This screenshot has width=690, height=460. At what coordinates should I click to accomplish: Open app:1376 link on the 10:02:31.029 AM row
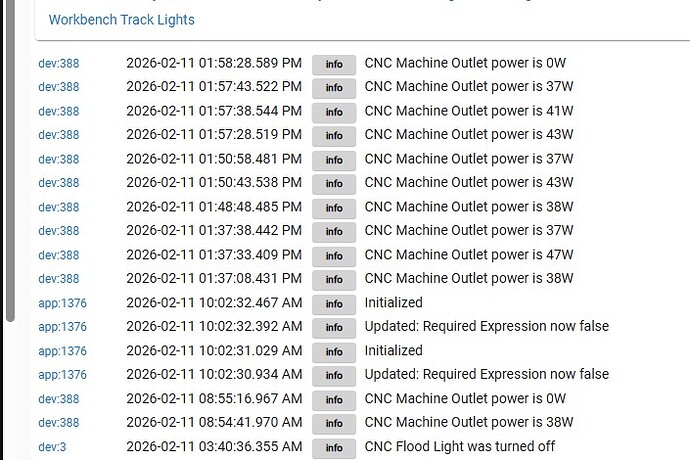[62, 351]
